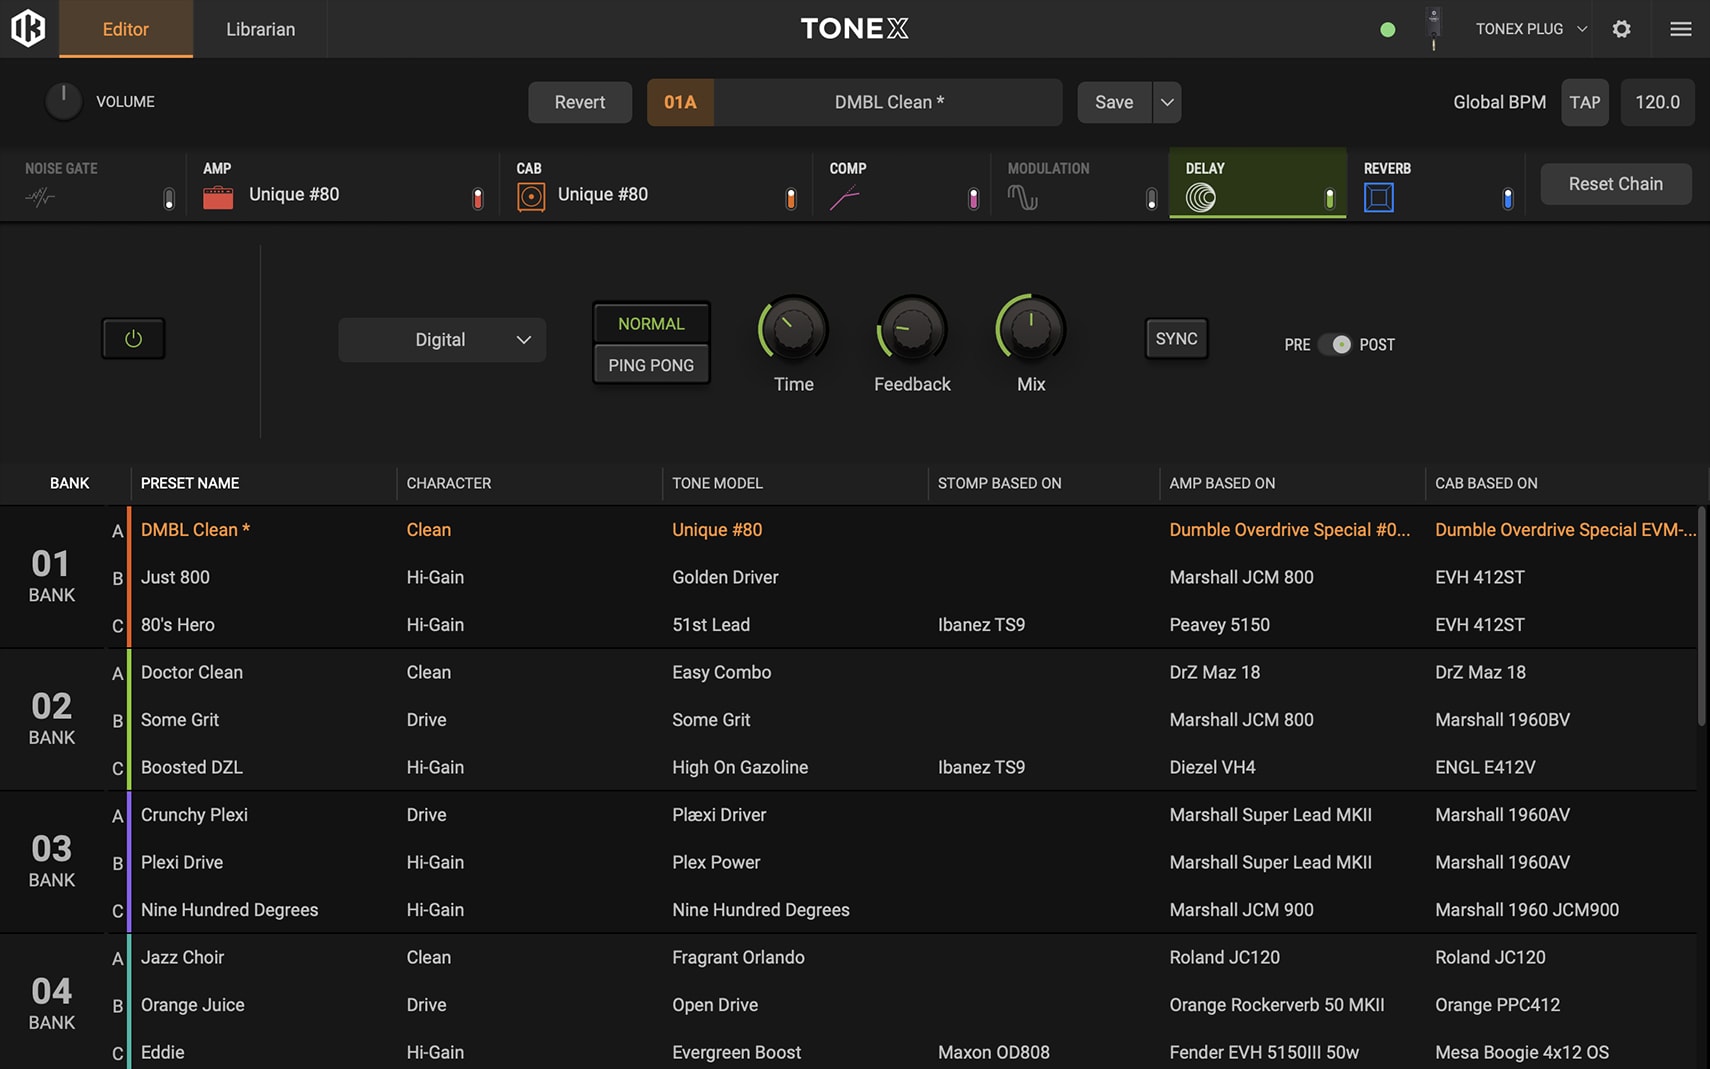Image resolution: width=1710 pixels, height=1069 pixels.
Task: Switch to the Librarian tab
Action: click(x=260, y=29)
